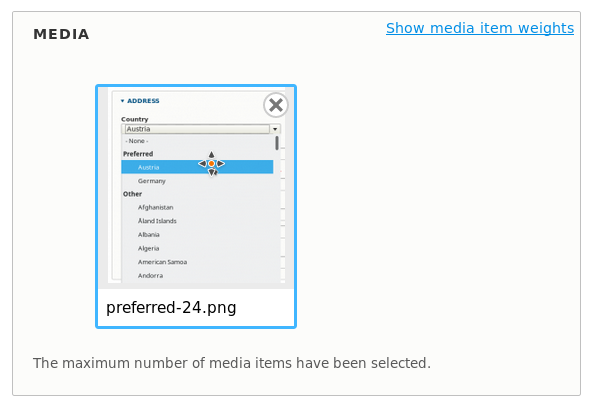
Task: Click the MEDIA section heading
Action: 61,34
